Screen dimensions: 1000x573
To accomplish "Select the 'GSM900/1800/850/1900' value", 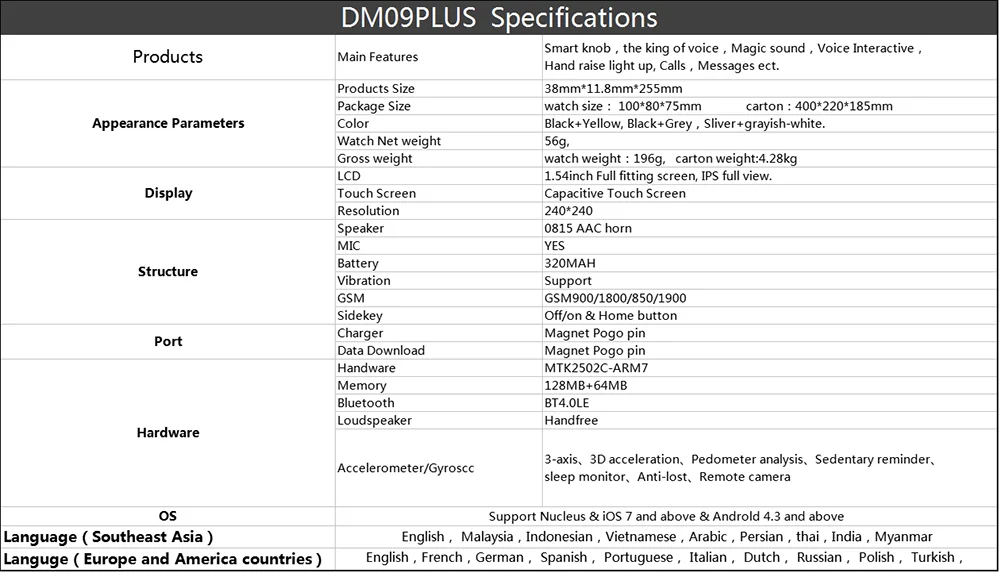I will pyautogui.click(x=615, y=298).
